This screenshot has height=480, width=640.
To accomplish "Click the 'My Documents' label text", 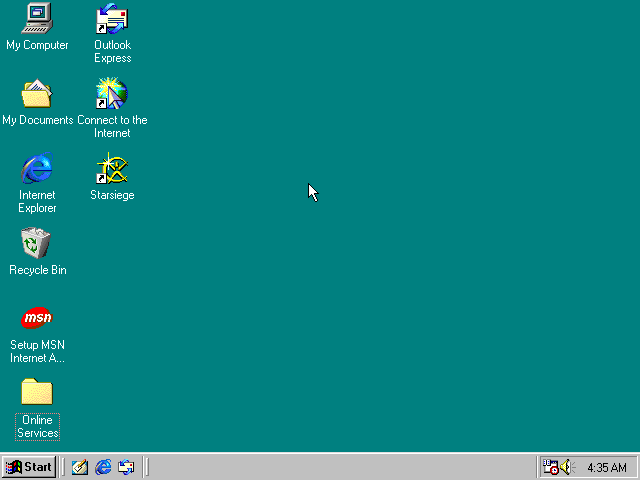I will [38, 120].
